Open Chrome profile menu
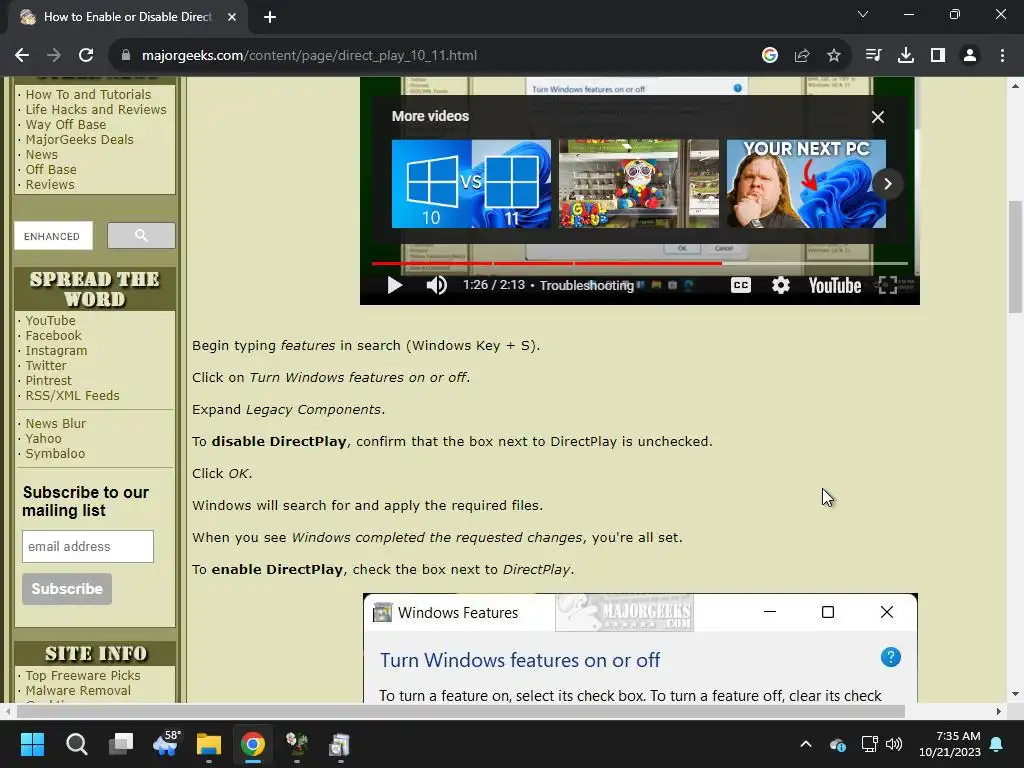Viewport: 1024px width, 768px height. point(970,56)
